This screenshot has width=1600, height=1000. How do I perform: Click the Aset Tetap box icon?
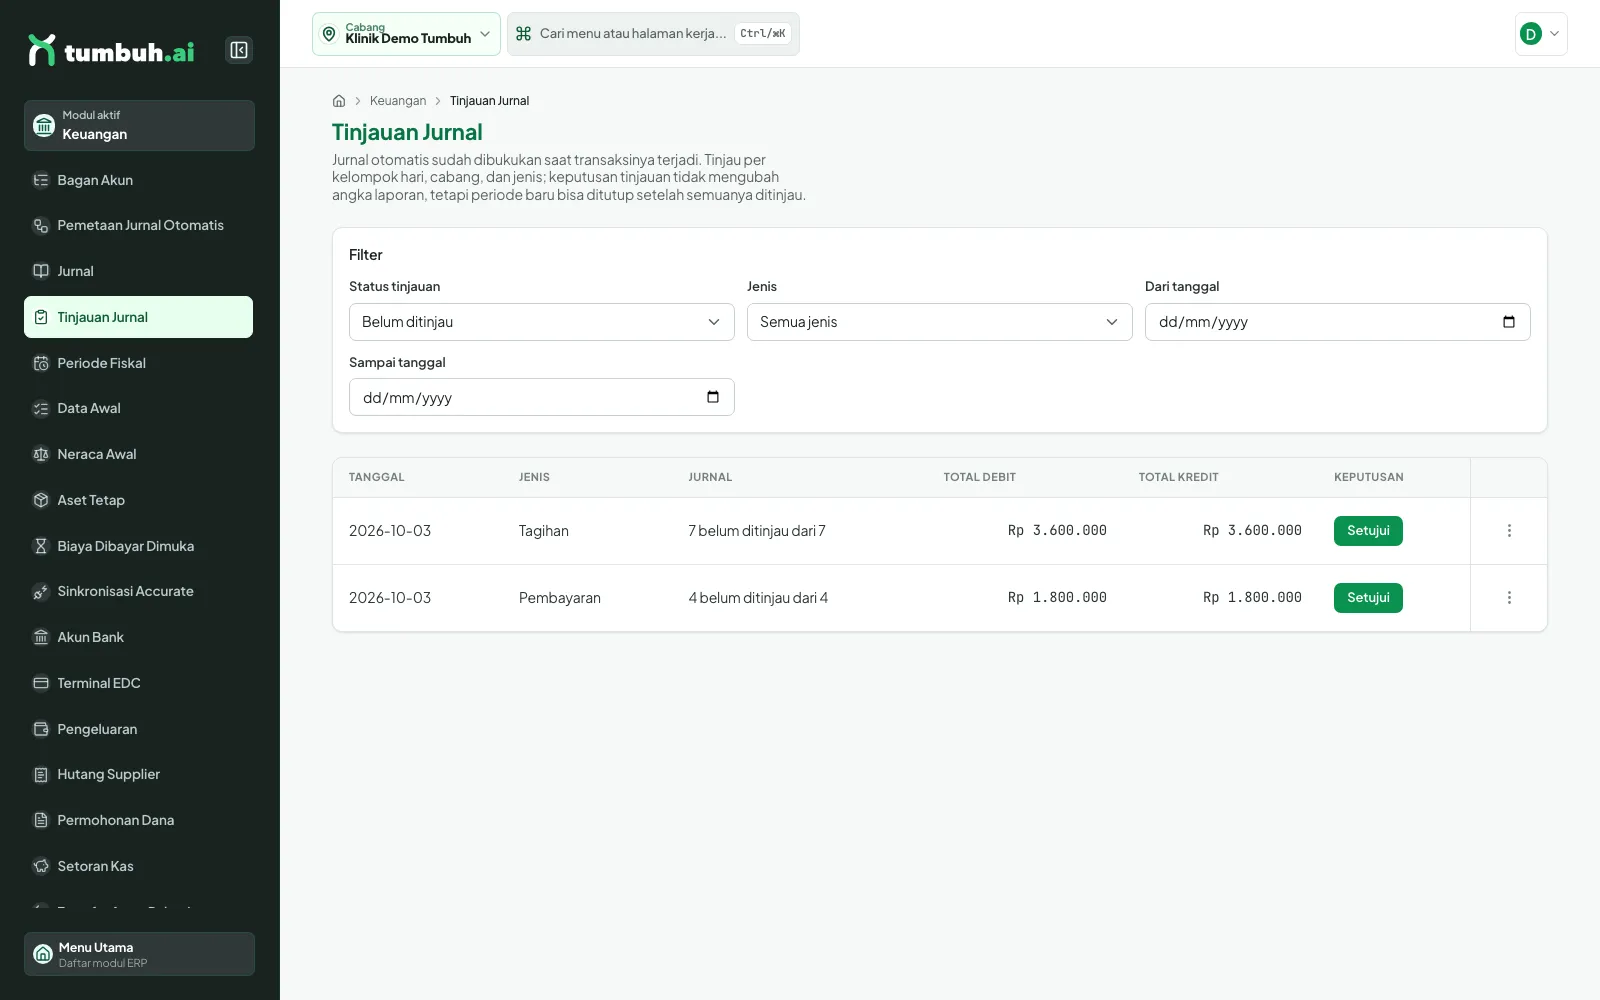click(x=41, y=500)
